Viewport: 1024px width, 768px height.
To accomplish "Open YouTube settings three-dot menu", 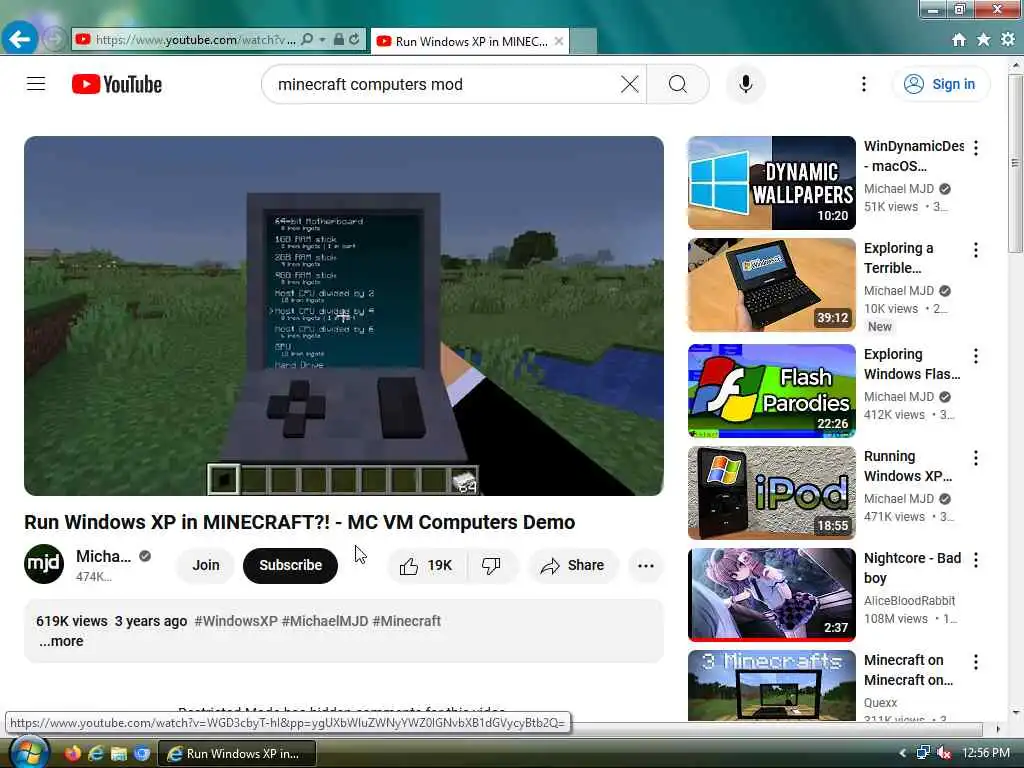I will [863, 84].
